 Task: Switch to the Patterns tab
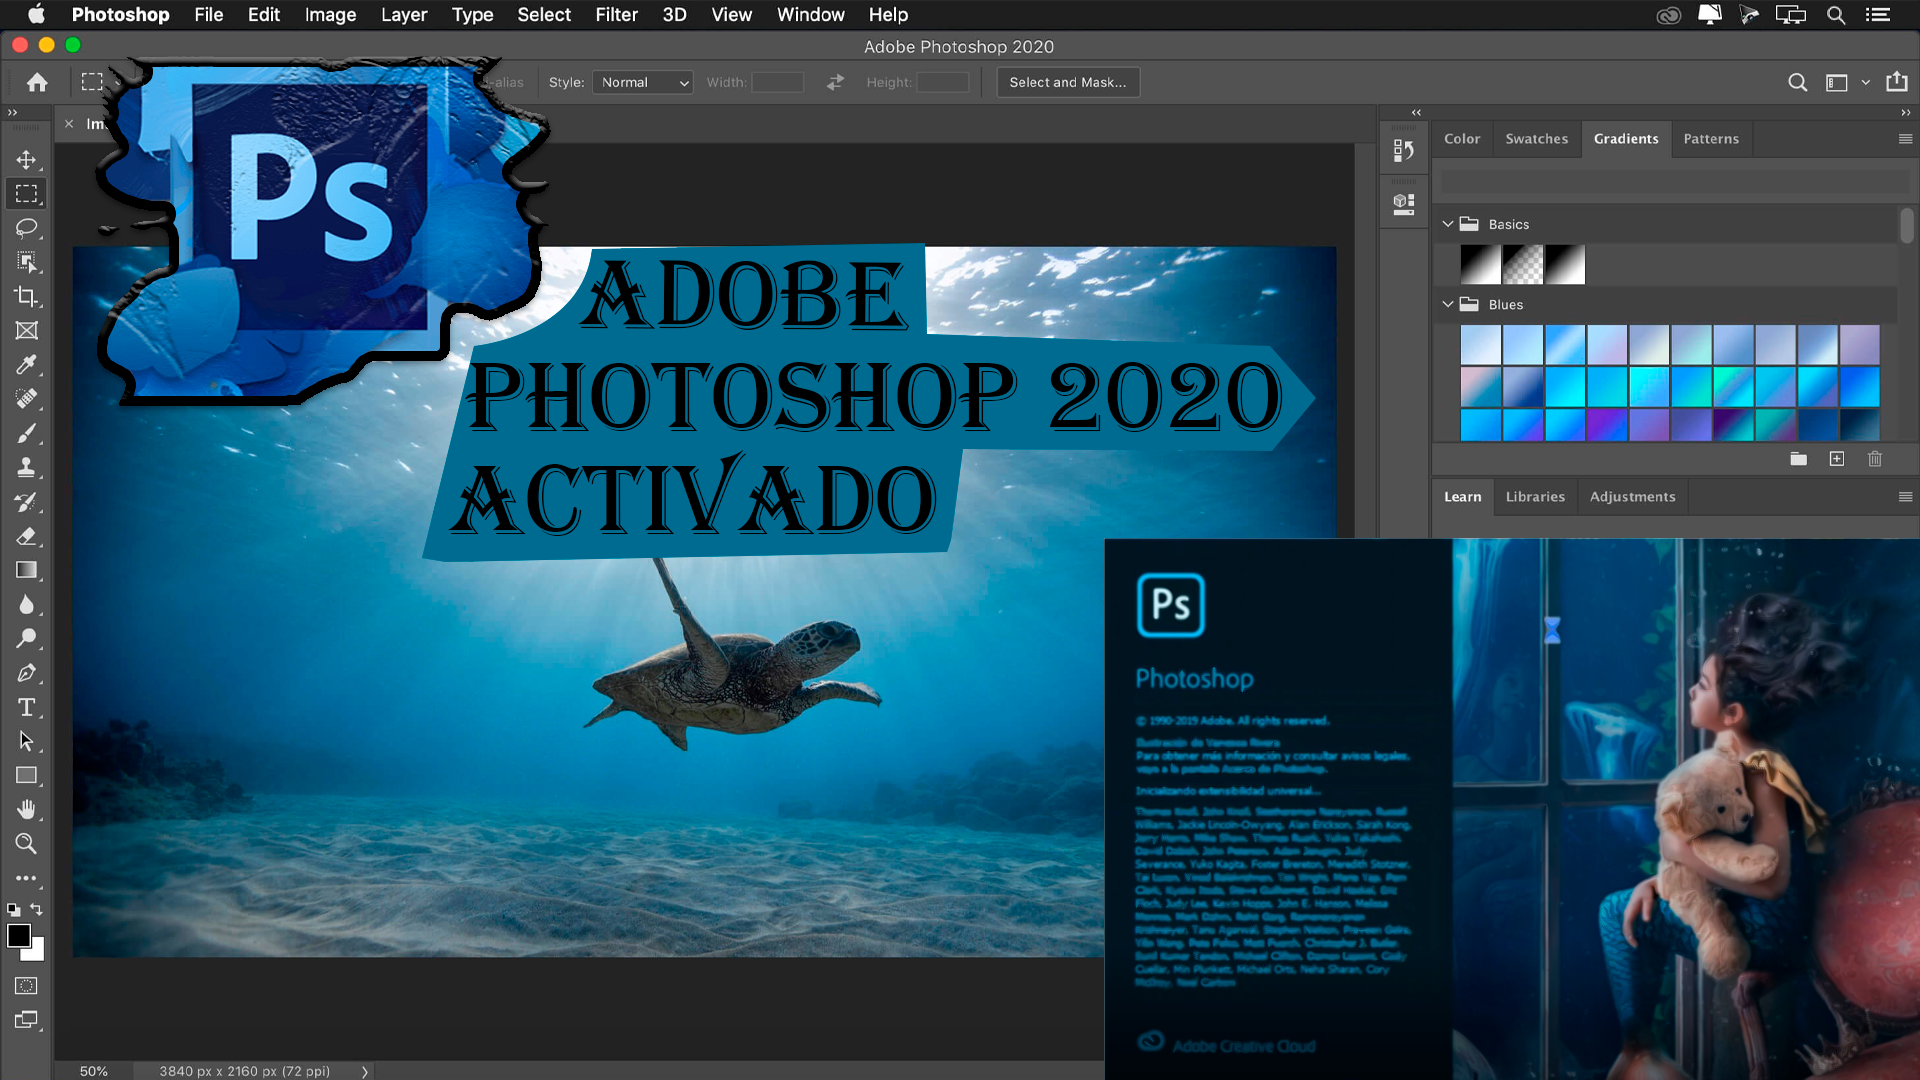pos(1711,138)
